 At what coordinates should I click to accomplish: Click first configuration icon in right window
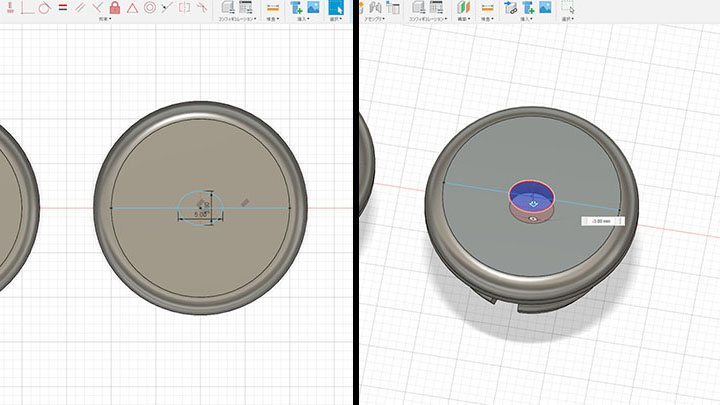coord(419,7)
